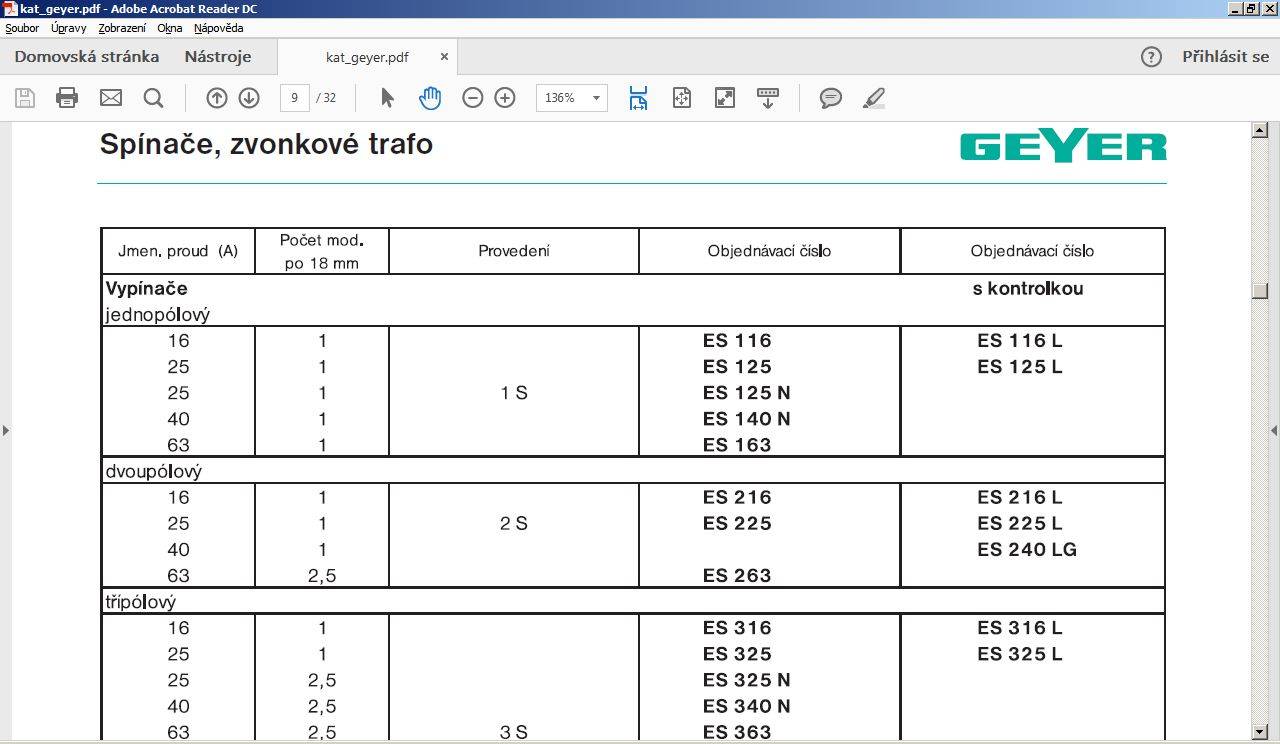Activate the Hand pan tool
Viewport: 1280px width, 744px height.
coord(430,97)
